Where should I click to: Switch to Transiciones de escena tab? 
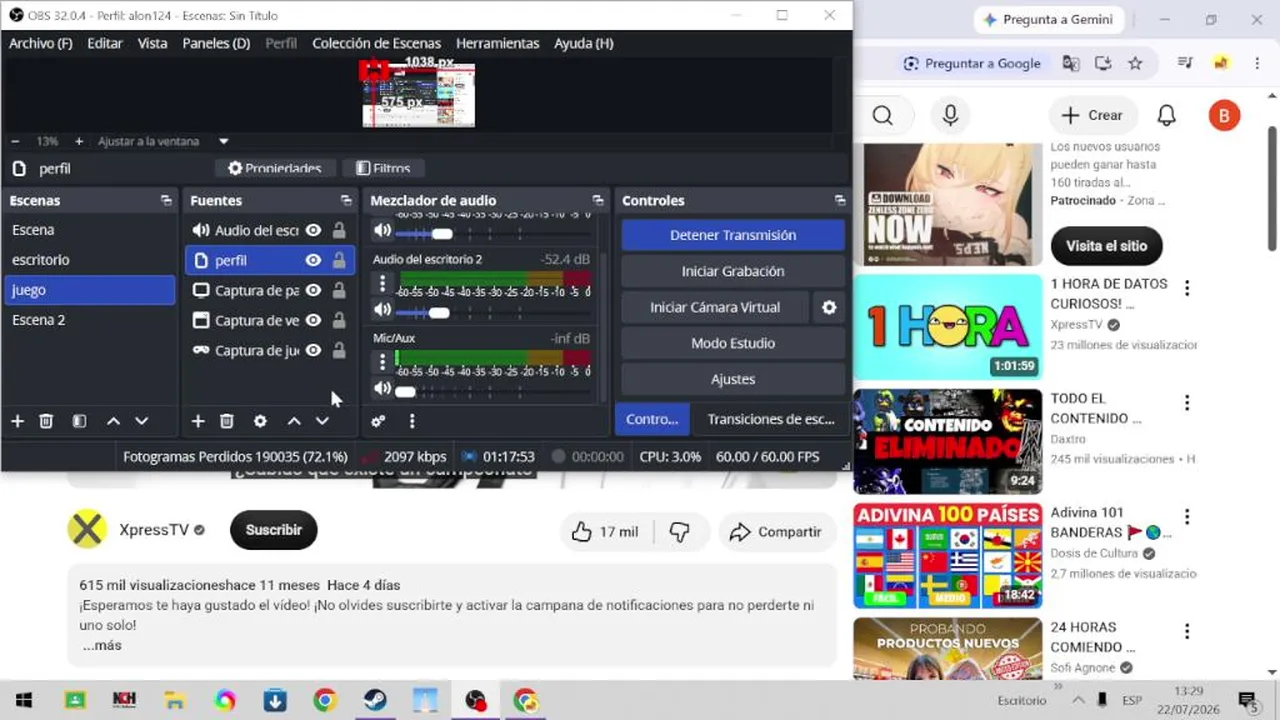[770, 419]
